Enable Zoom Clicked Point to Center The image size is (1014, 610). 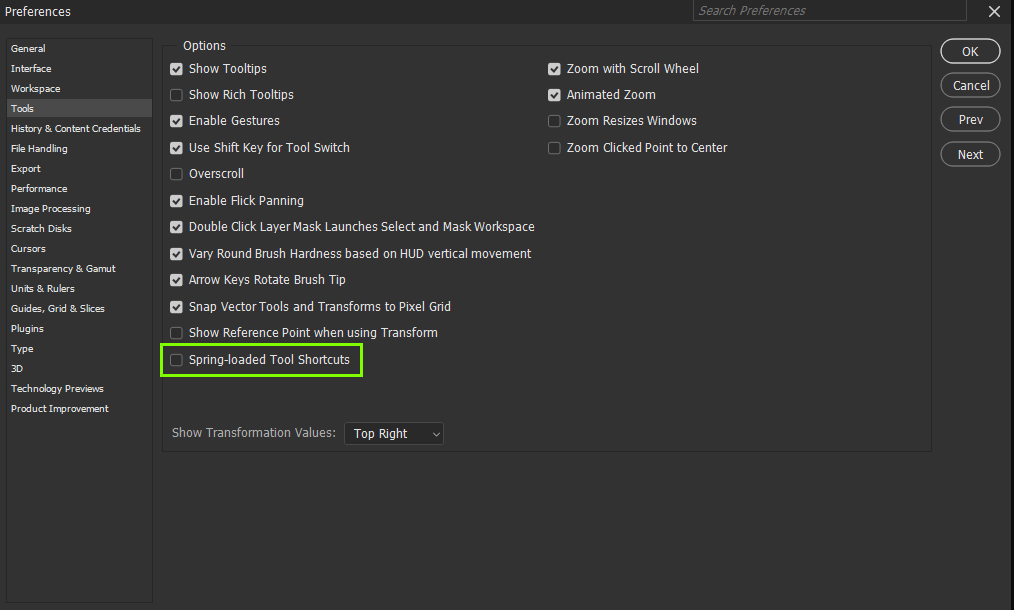[554, 147]
